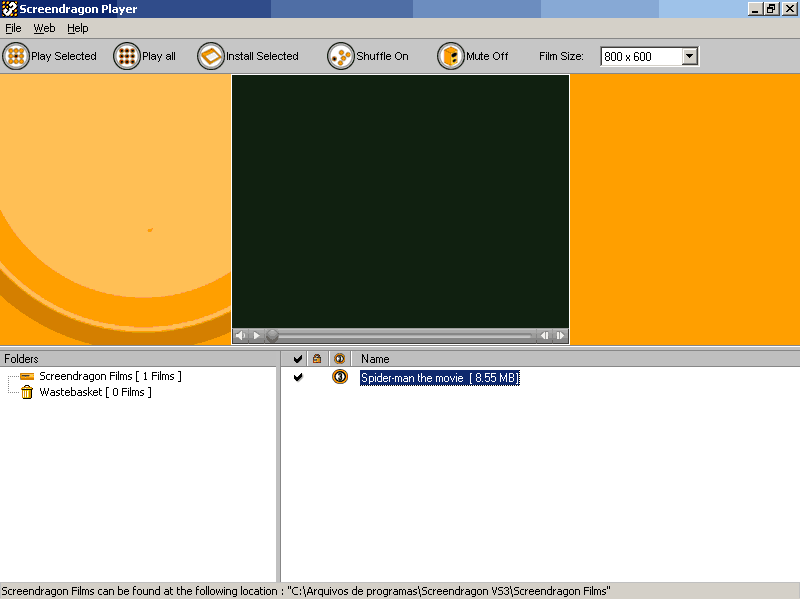Toggle the Mute Off button
800x600 pixels.
451,57
